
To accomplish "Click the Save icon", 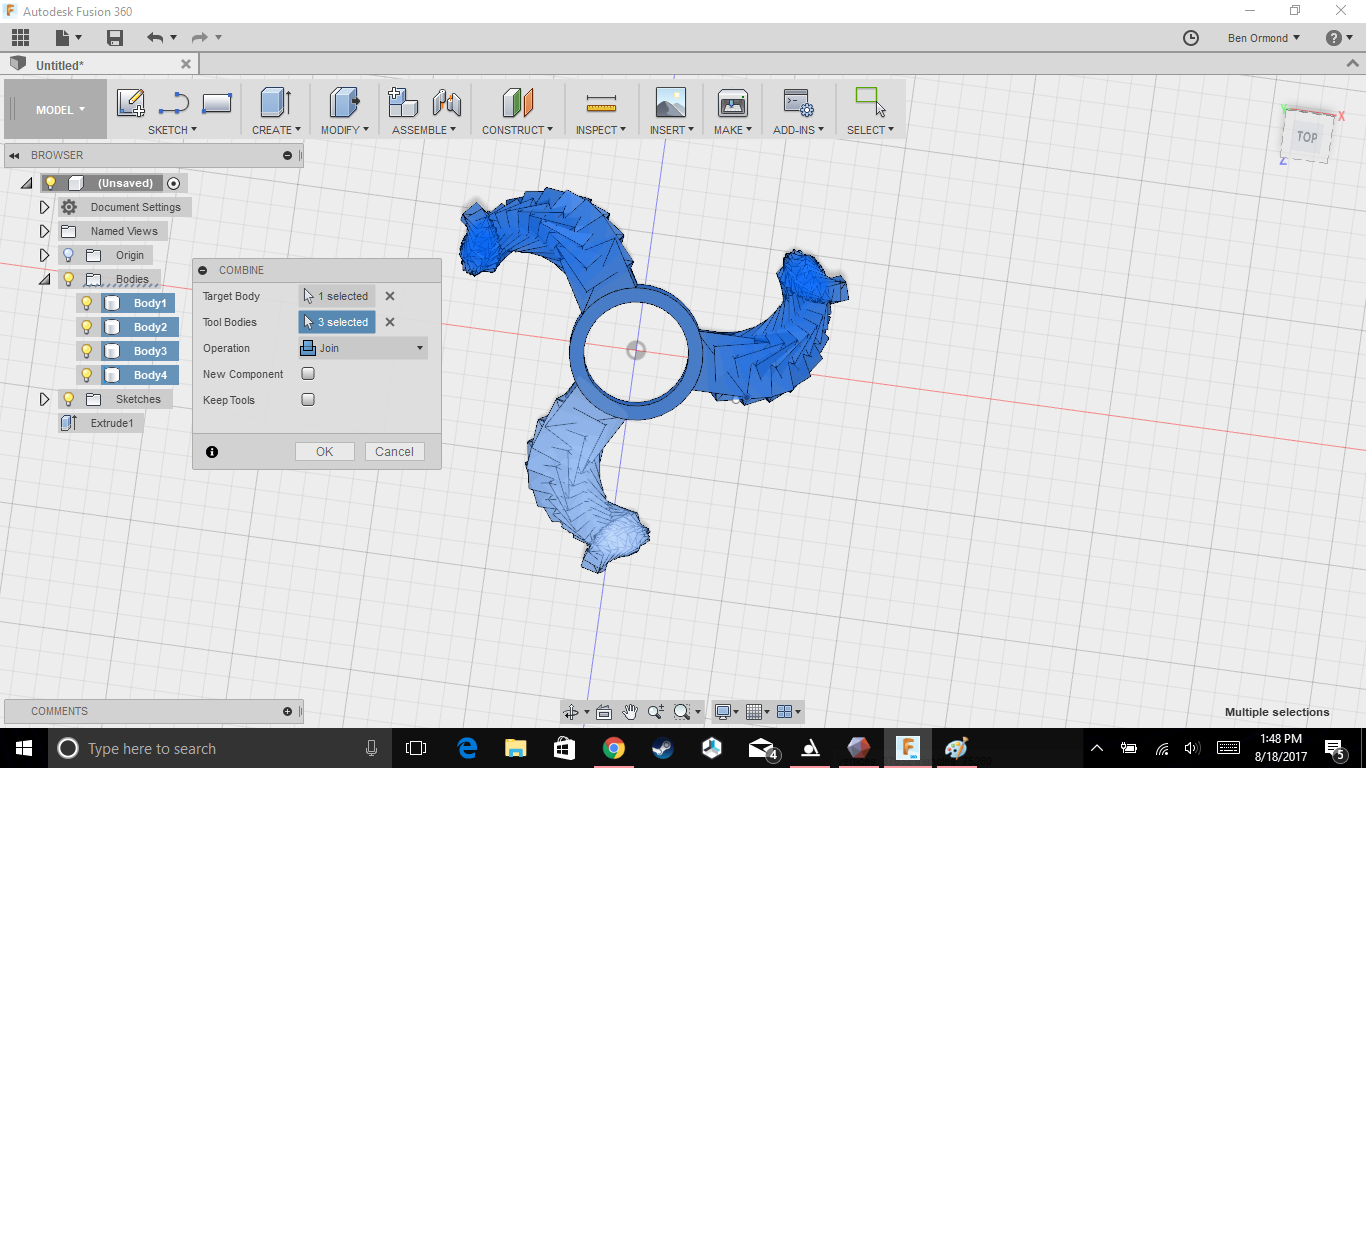I will [115, 38].
